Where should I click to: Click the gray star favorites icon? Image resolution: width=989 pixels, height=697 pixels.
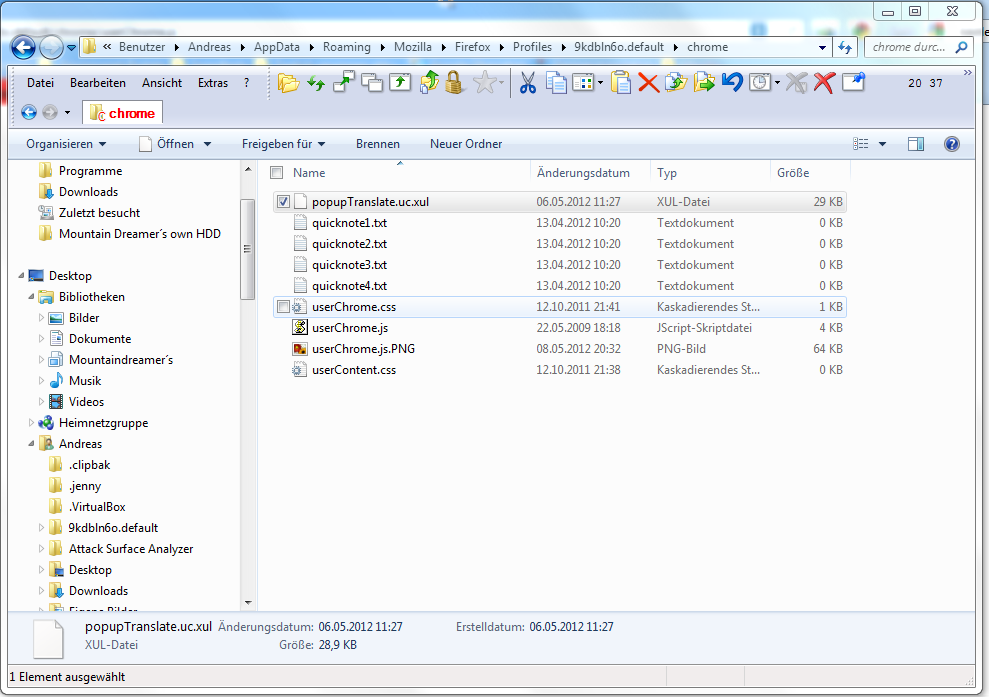pos(485,83)
